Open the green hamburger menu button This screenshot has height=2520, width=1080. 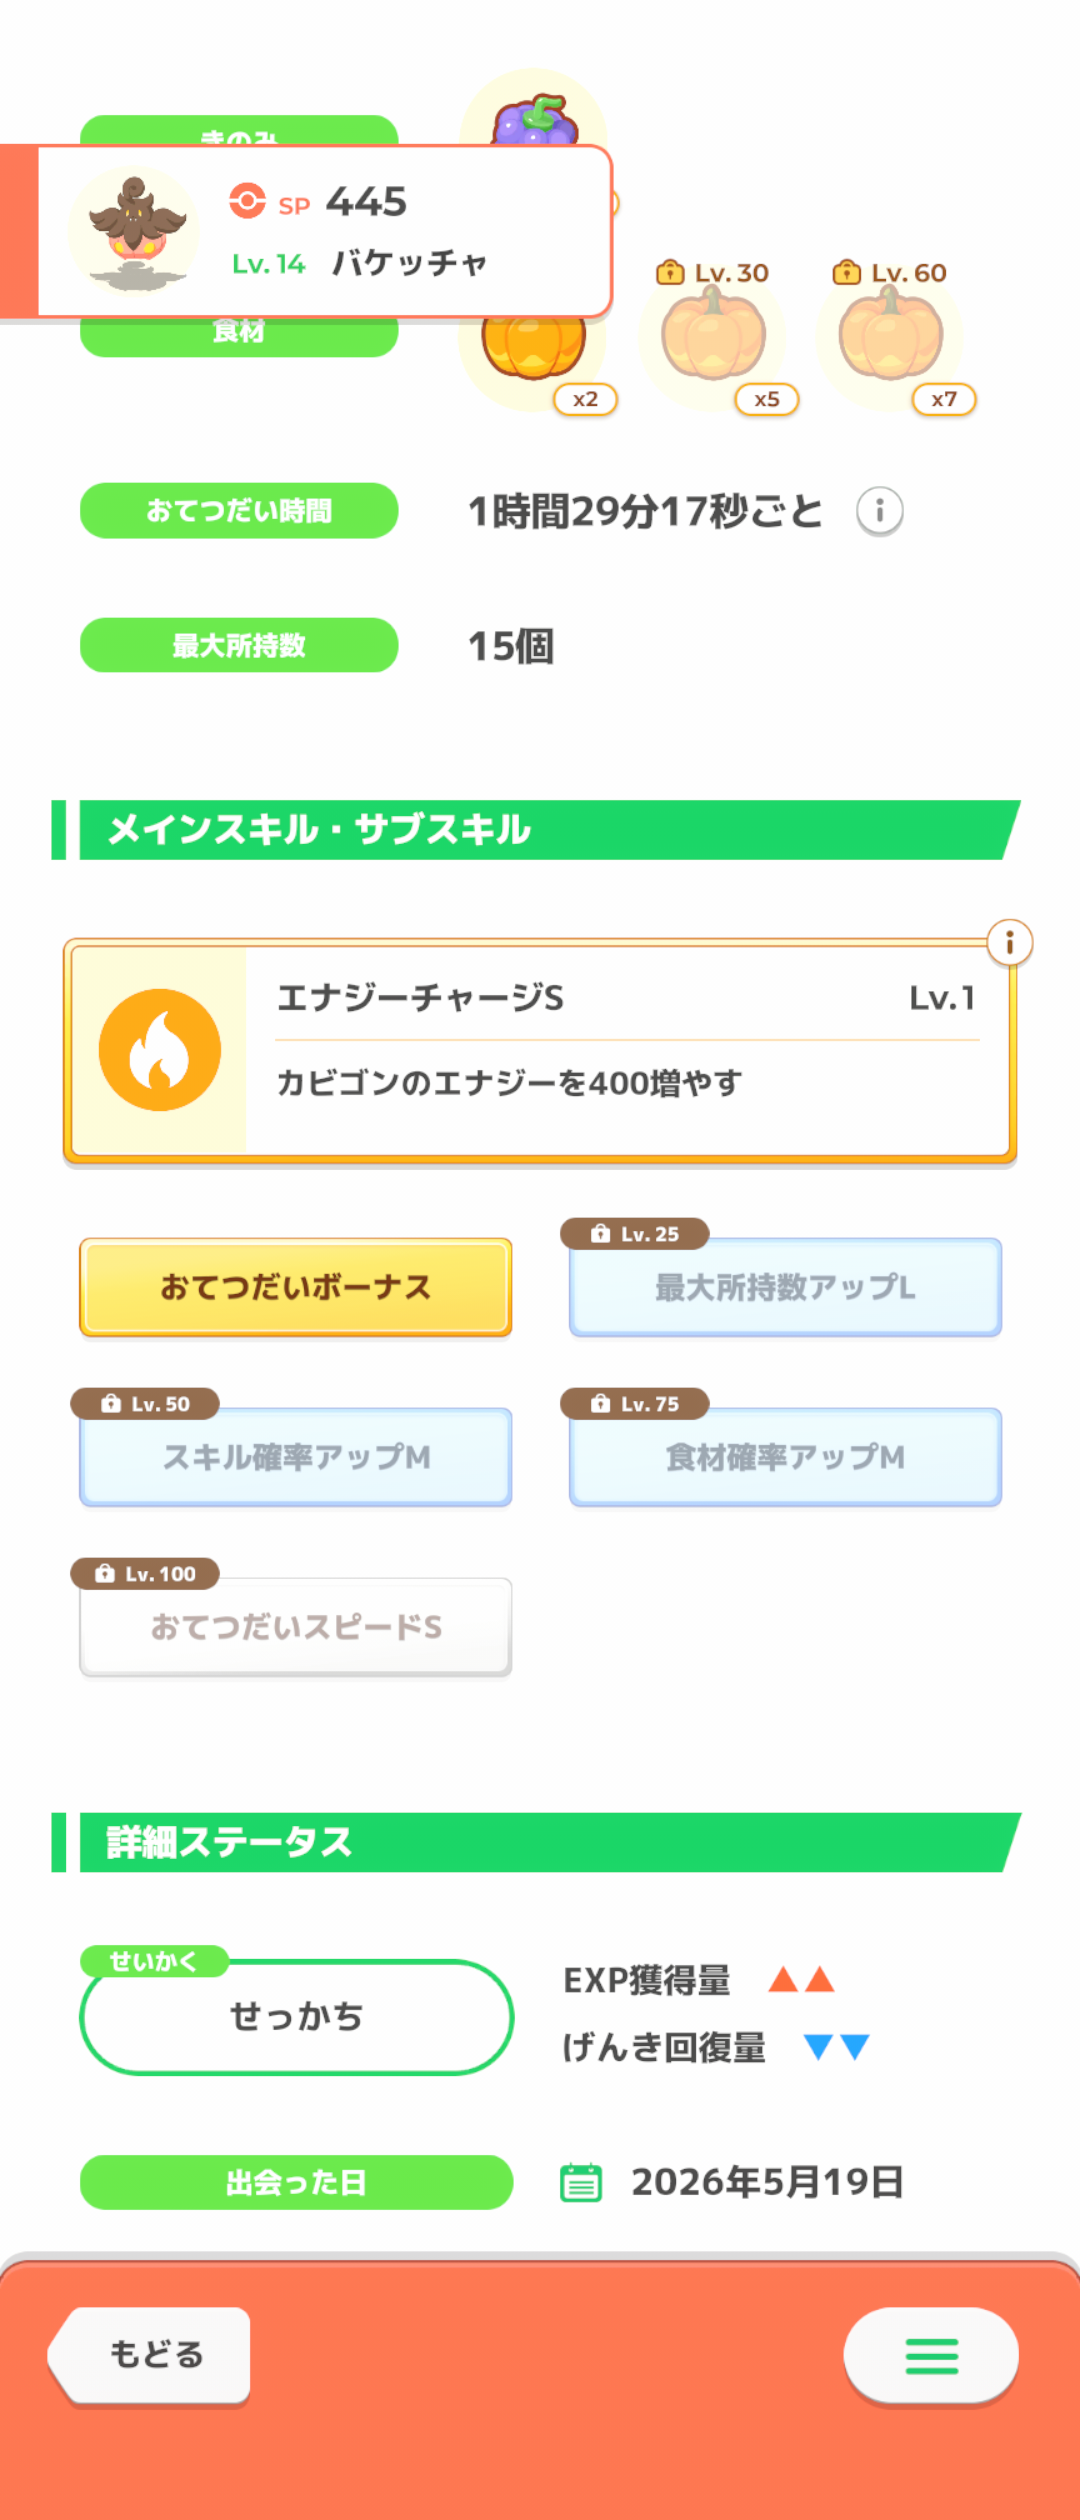[931, 2356]
